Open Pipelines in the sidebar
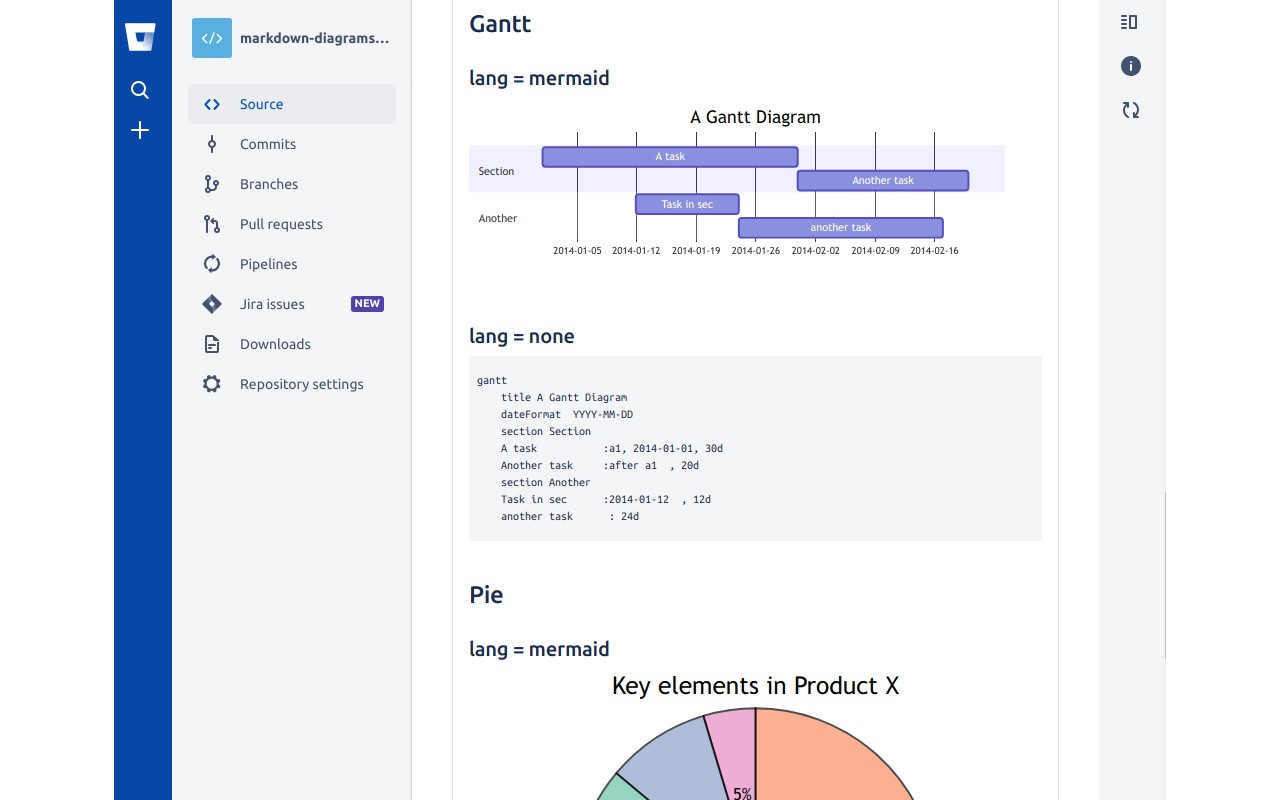 (x=292, y=264)
